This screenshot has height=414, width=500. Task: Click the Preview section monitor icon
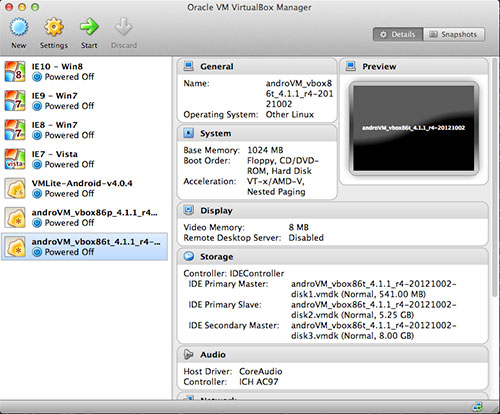click(x=351, y=66)
